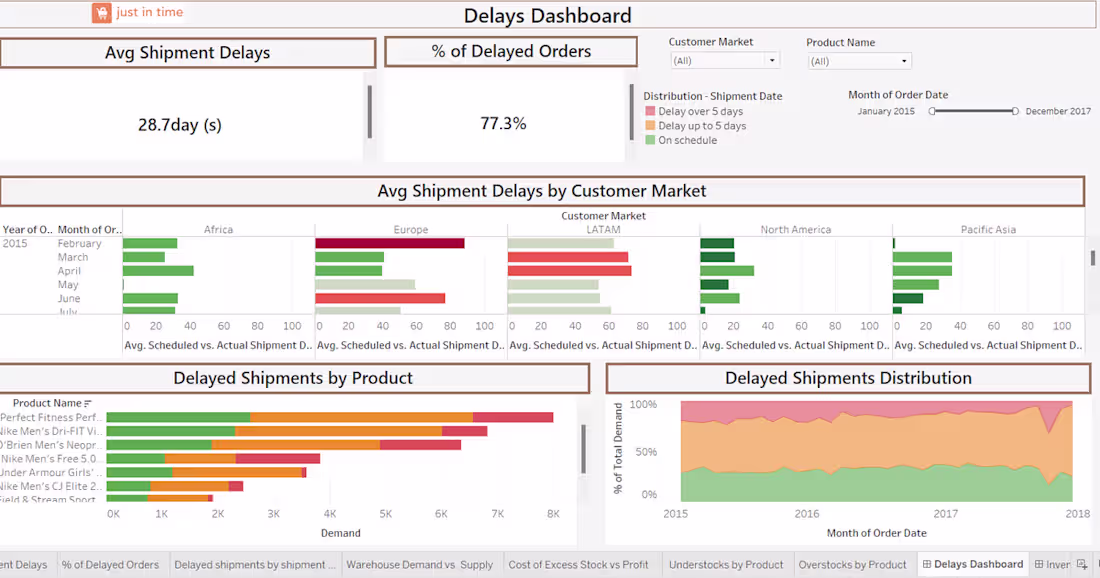Switch to the % of Delayed Orders tab
The height and width of the screenshot is (578, 1100).
112,564
